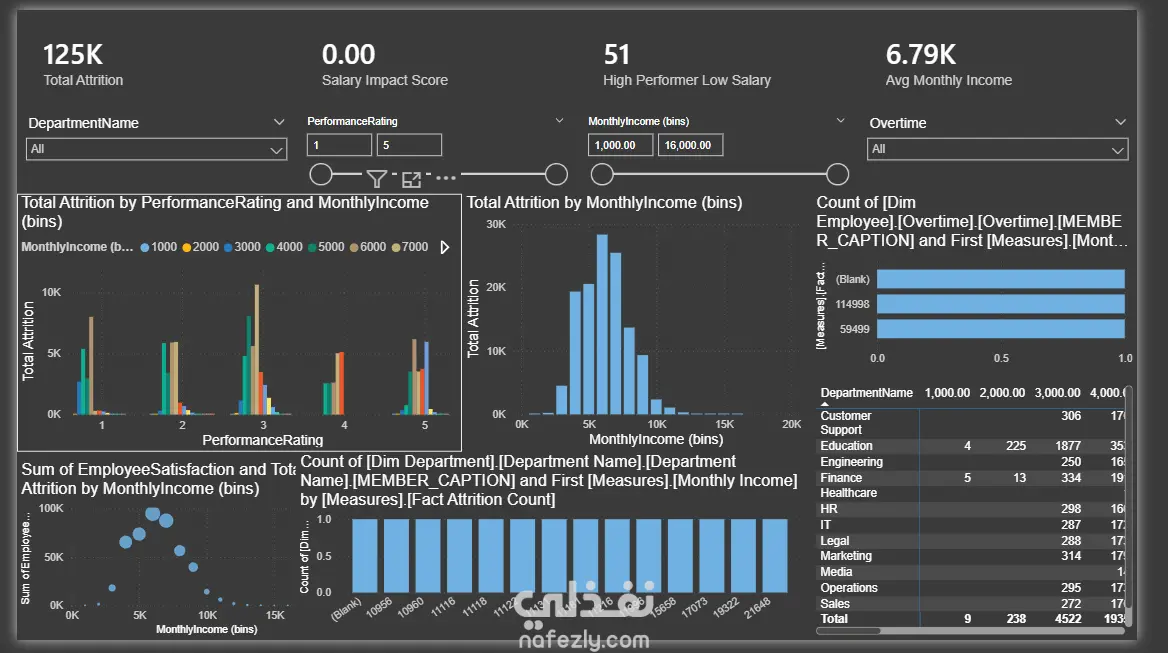
Task: Select the Marketing row in the table
Action: (x=971, y=555)
